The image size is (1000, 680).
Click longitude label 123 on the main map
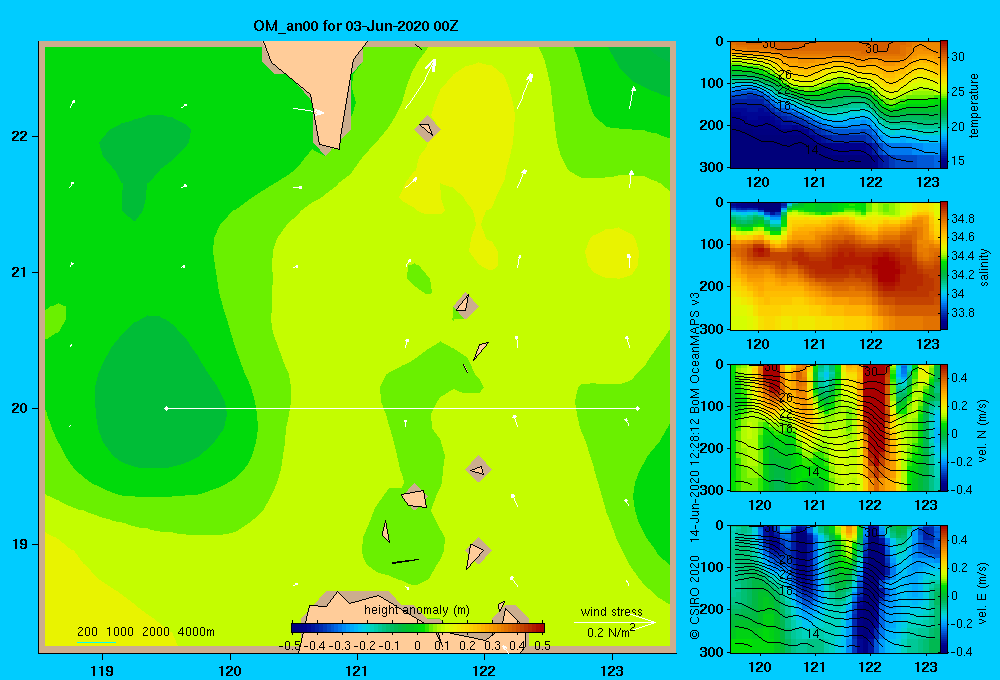pos(612,670)
